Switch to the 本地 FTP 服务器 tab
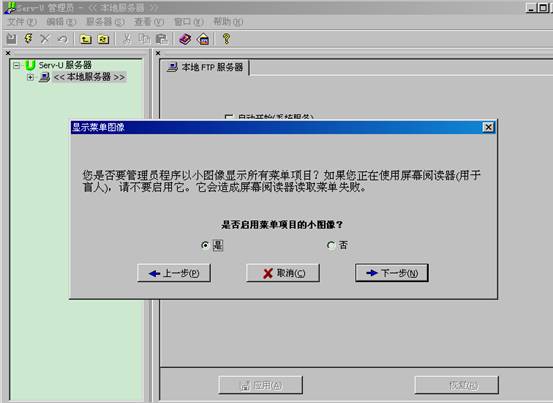553x403 pixels. pos(205,67)
